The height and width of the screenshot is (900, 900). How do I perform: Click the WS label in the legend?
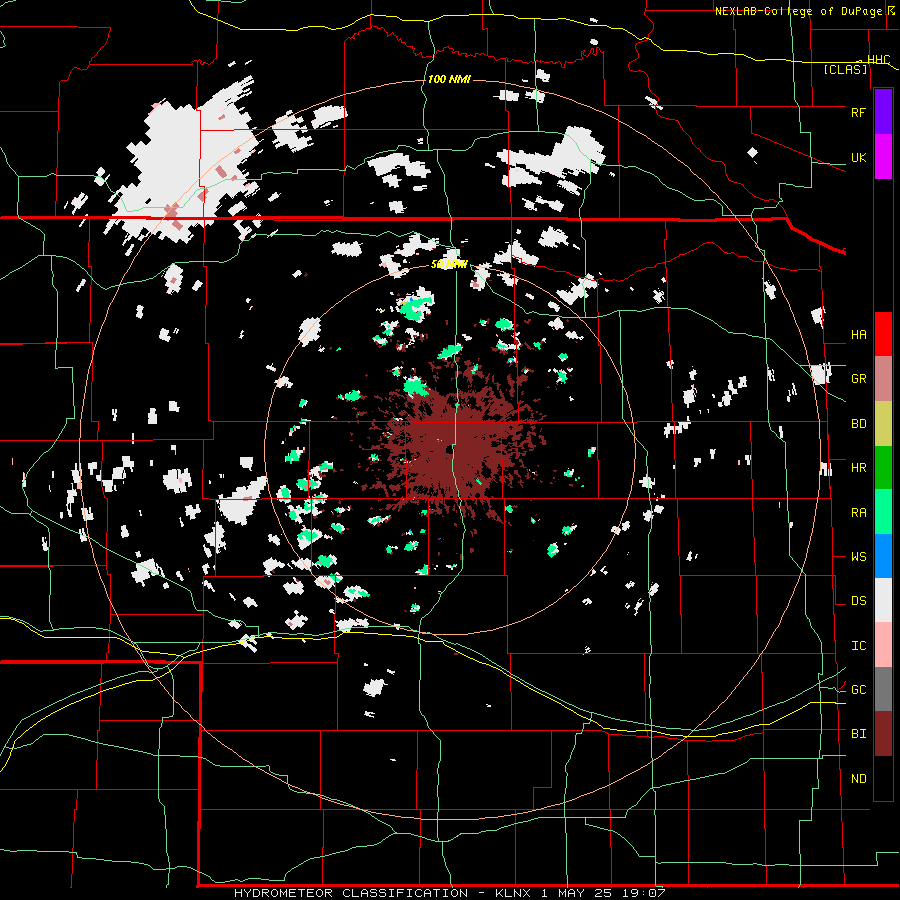point(858,557)
